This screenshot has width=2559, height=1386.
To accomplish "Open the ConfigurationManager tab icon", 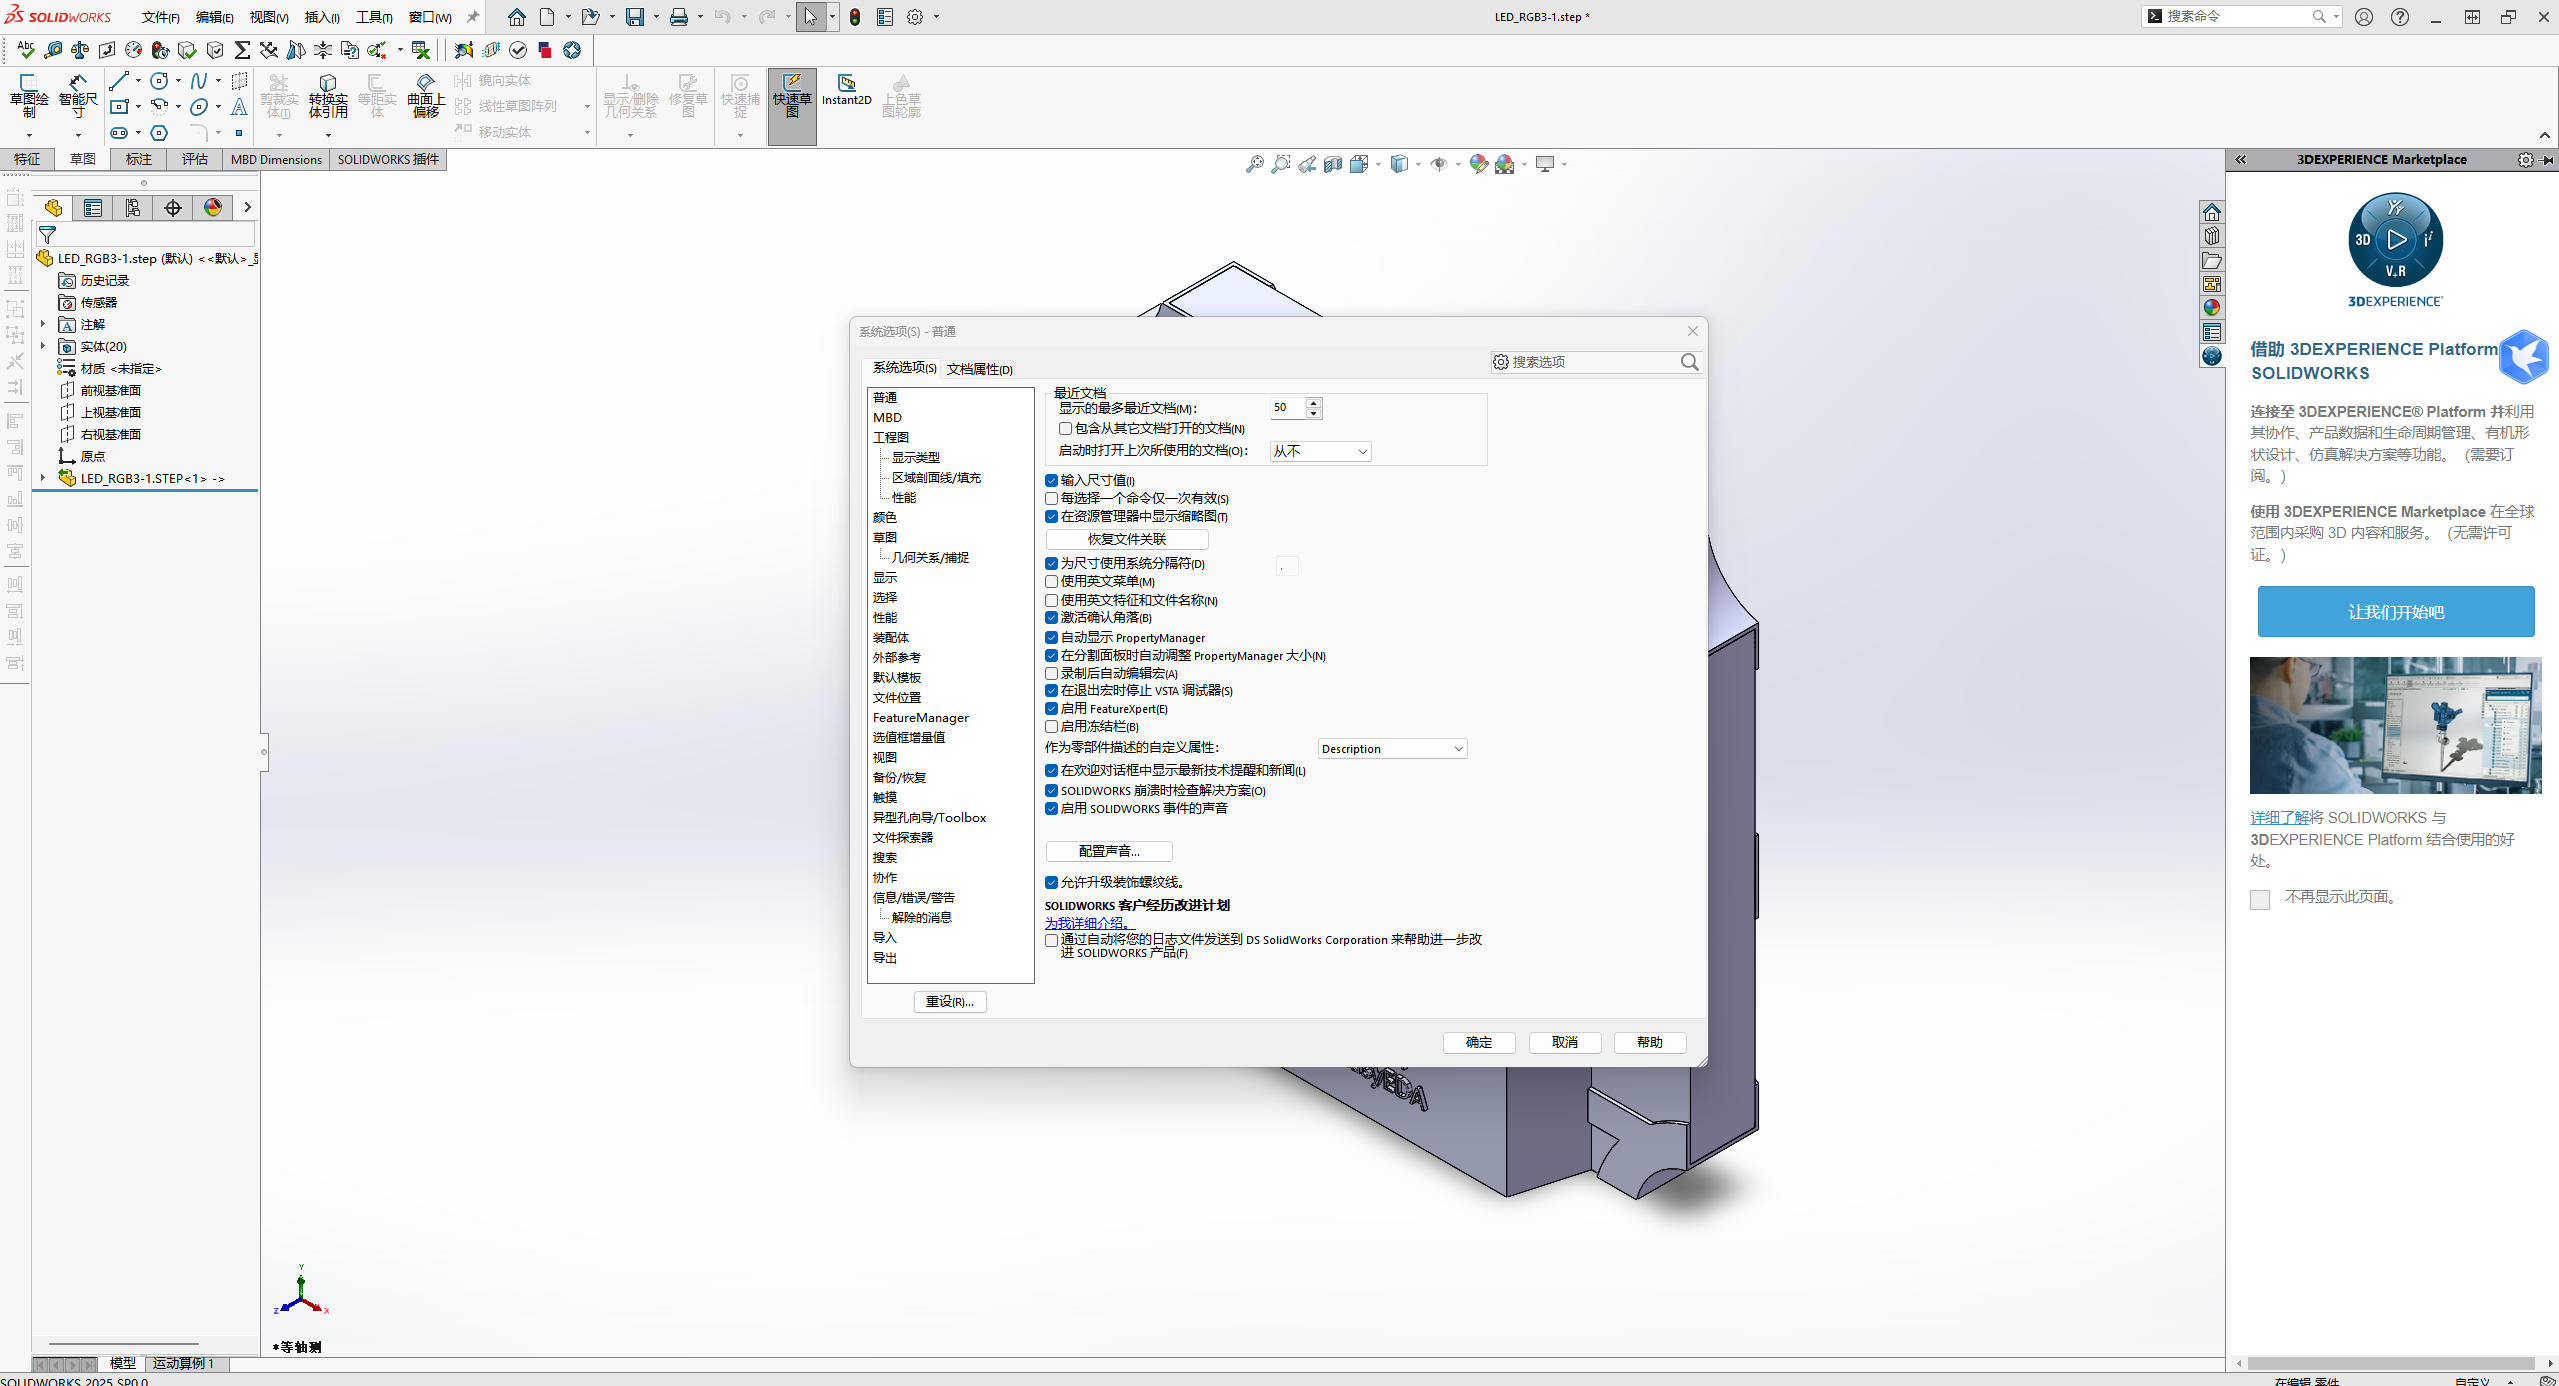I will pos(133,208).
